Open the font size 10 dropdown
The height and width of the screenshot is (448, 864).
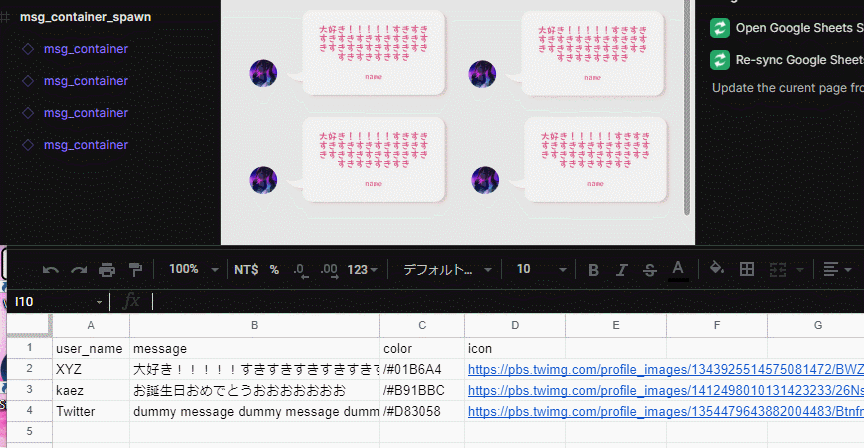coord(542,269)
